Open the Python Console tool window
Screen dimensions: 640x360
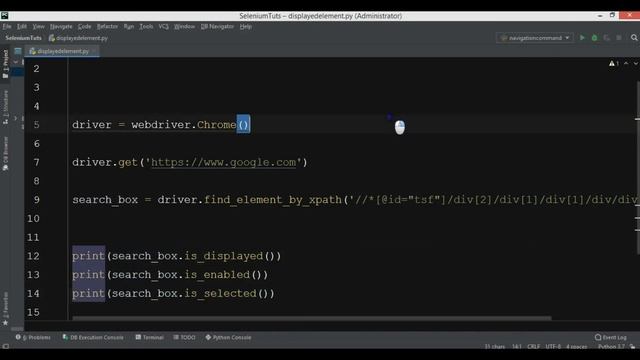(228, 338)
